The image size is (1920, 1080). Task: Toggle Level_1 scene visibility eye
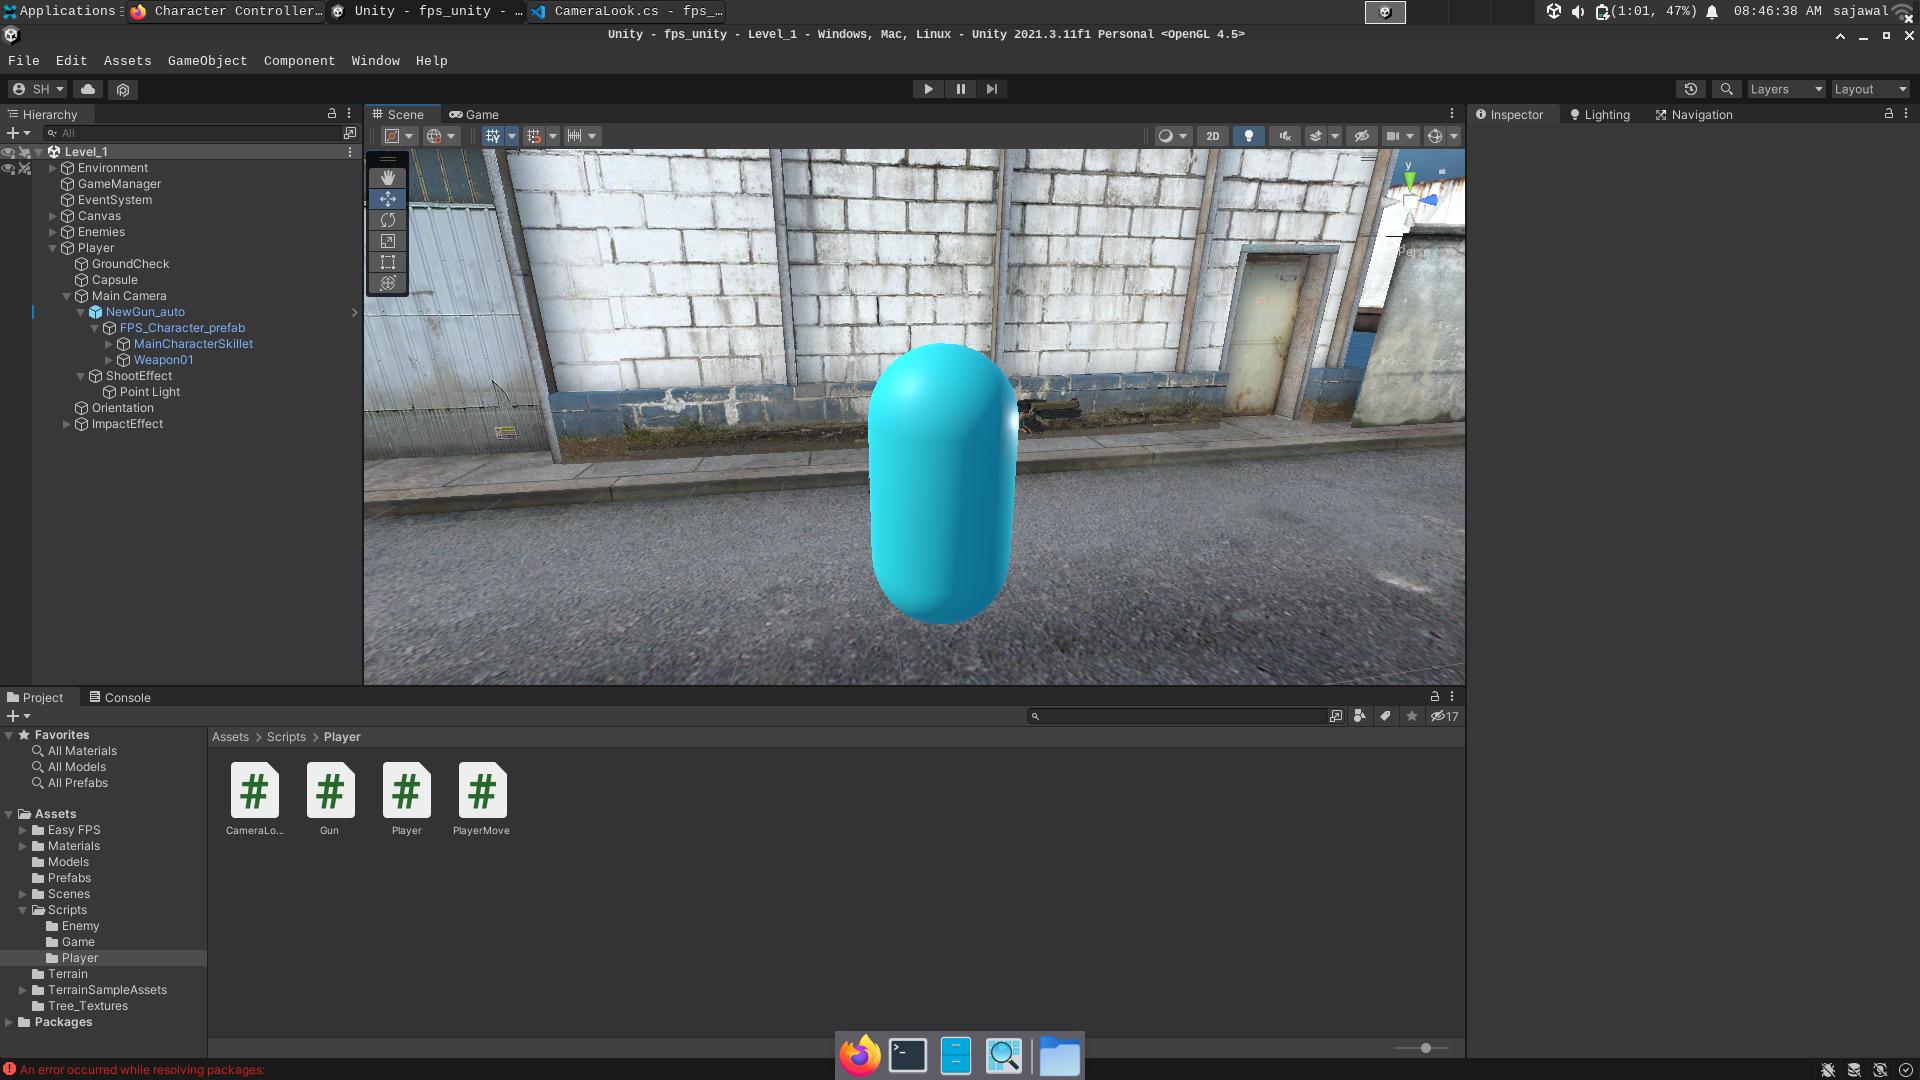point(8,152)
